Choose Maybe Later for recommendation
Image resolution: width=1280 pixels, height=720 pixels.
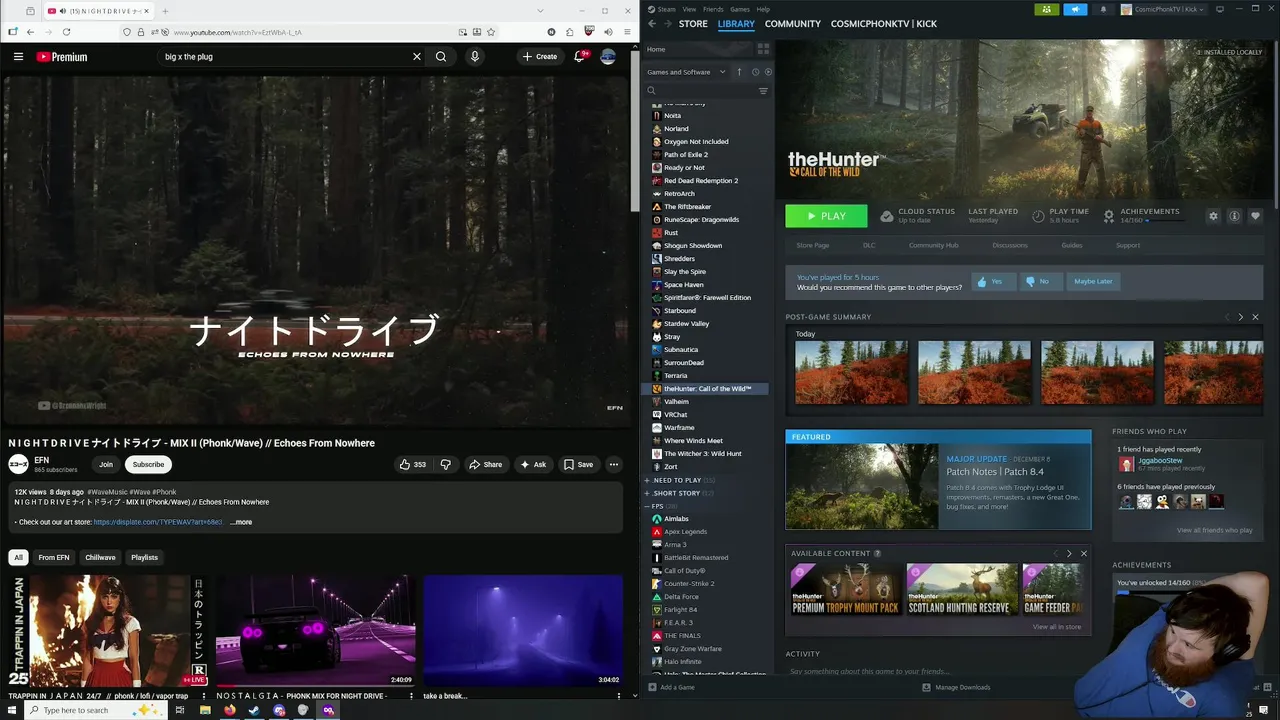1093,281
